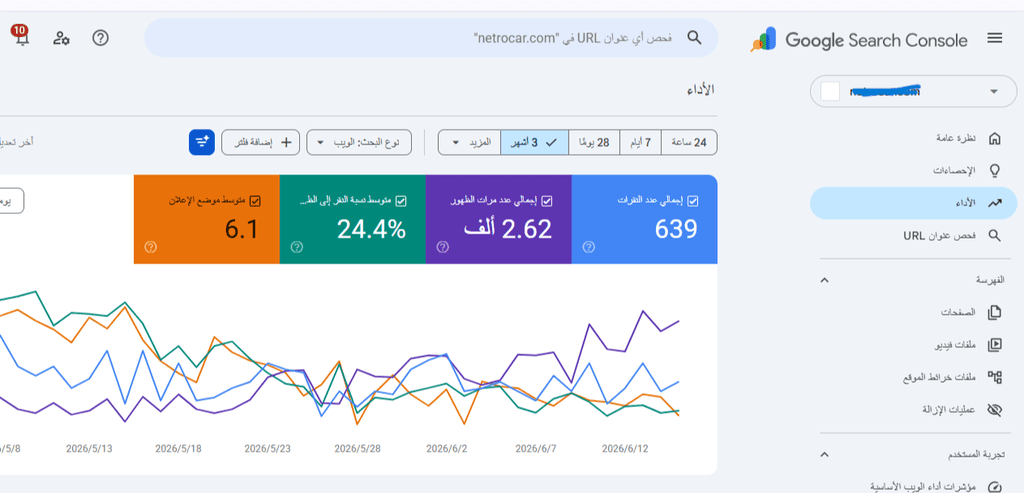The height and width of the screenshot is (493, 1024).
Task: Open الأداء in sidebar
Action: 914,203
